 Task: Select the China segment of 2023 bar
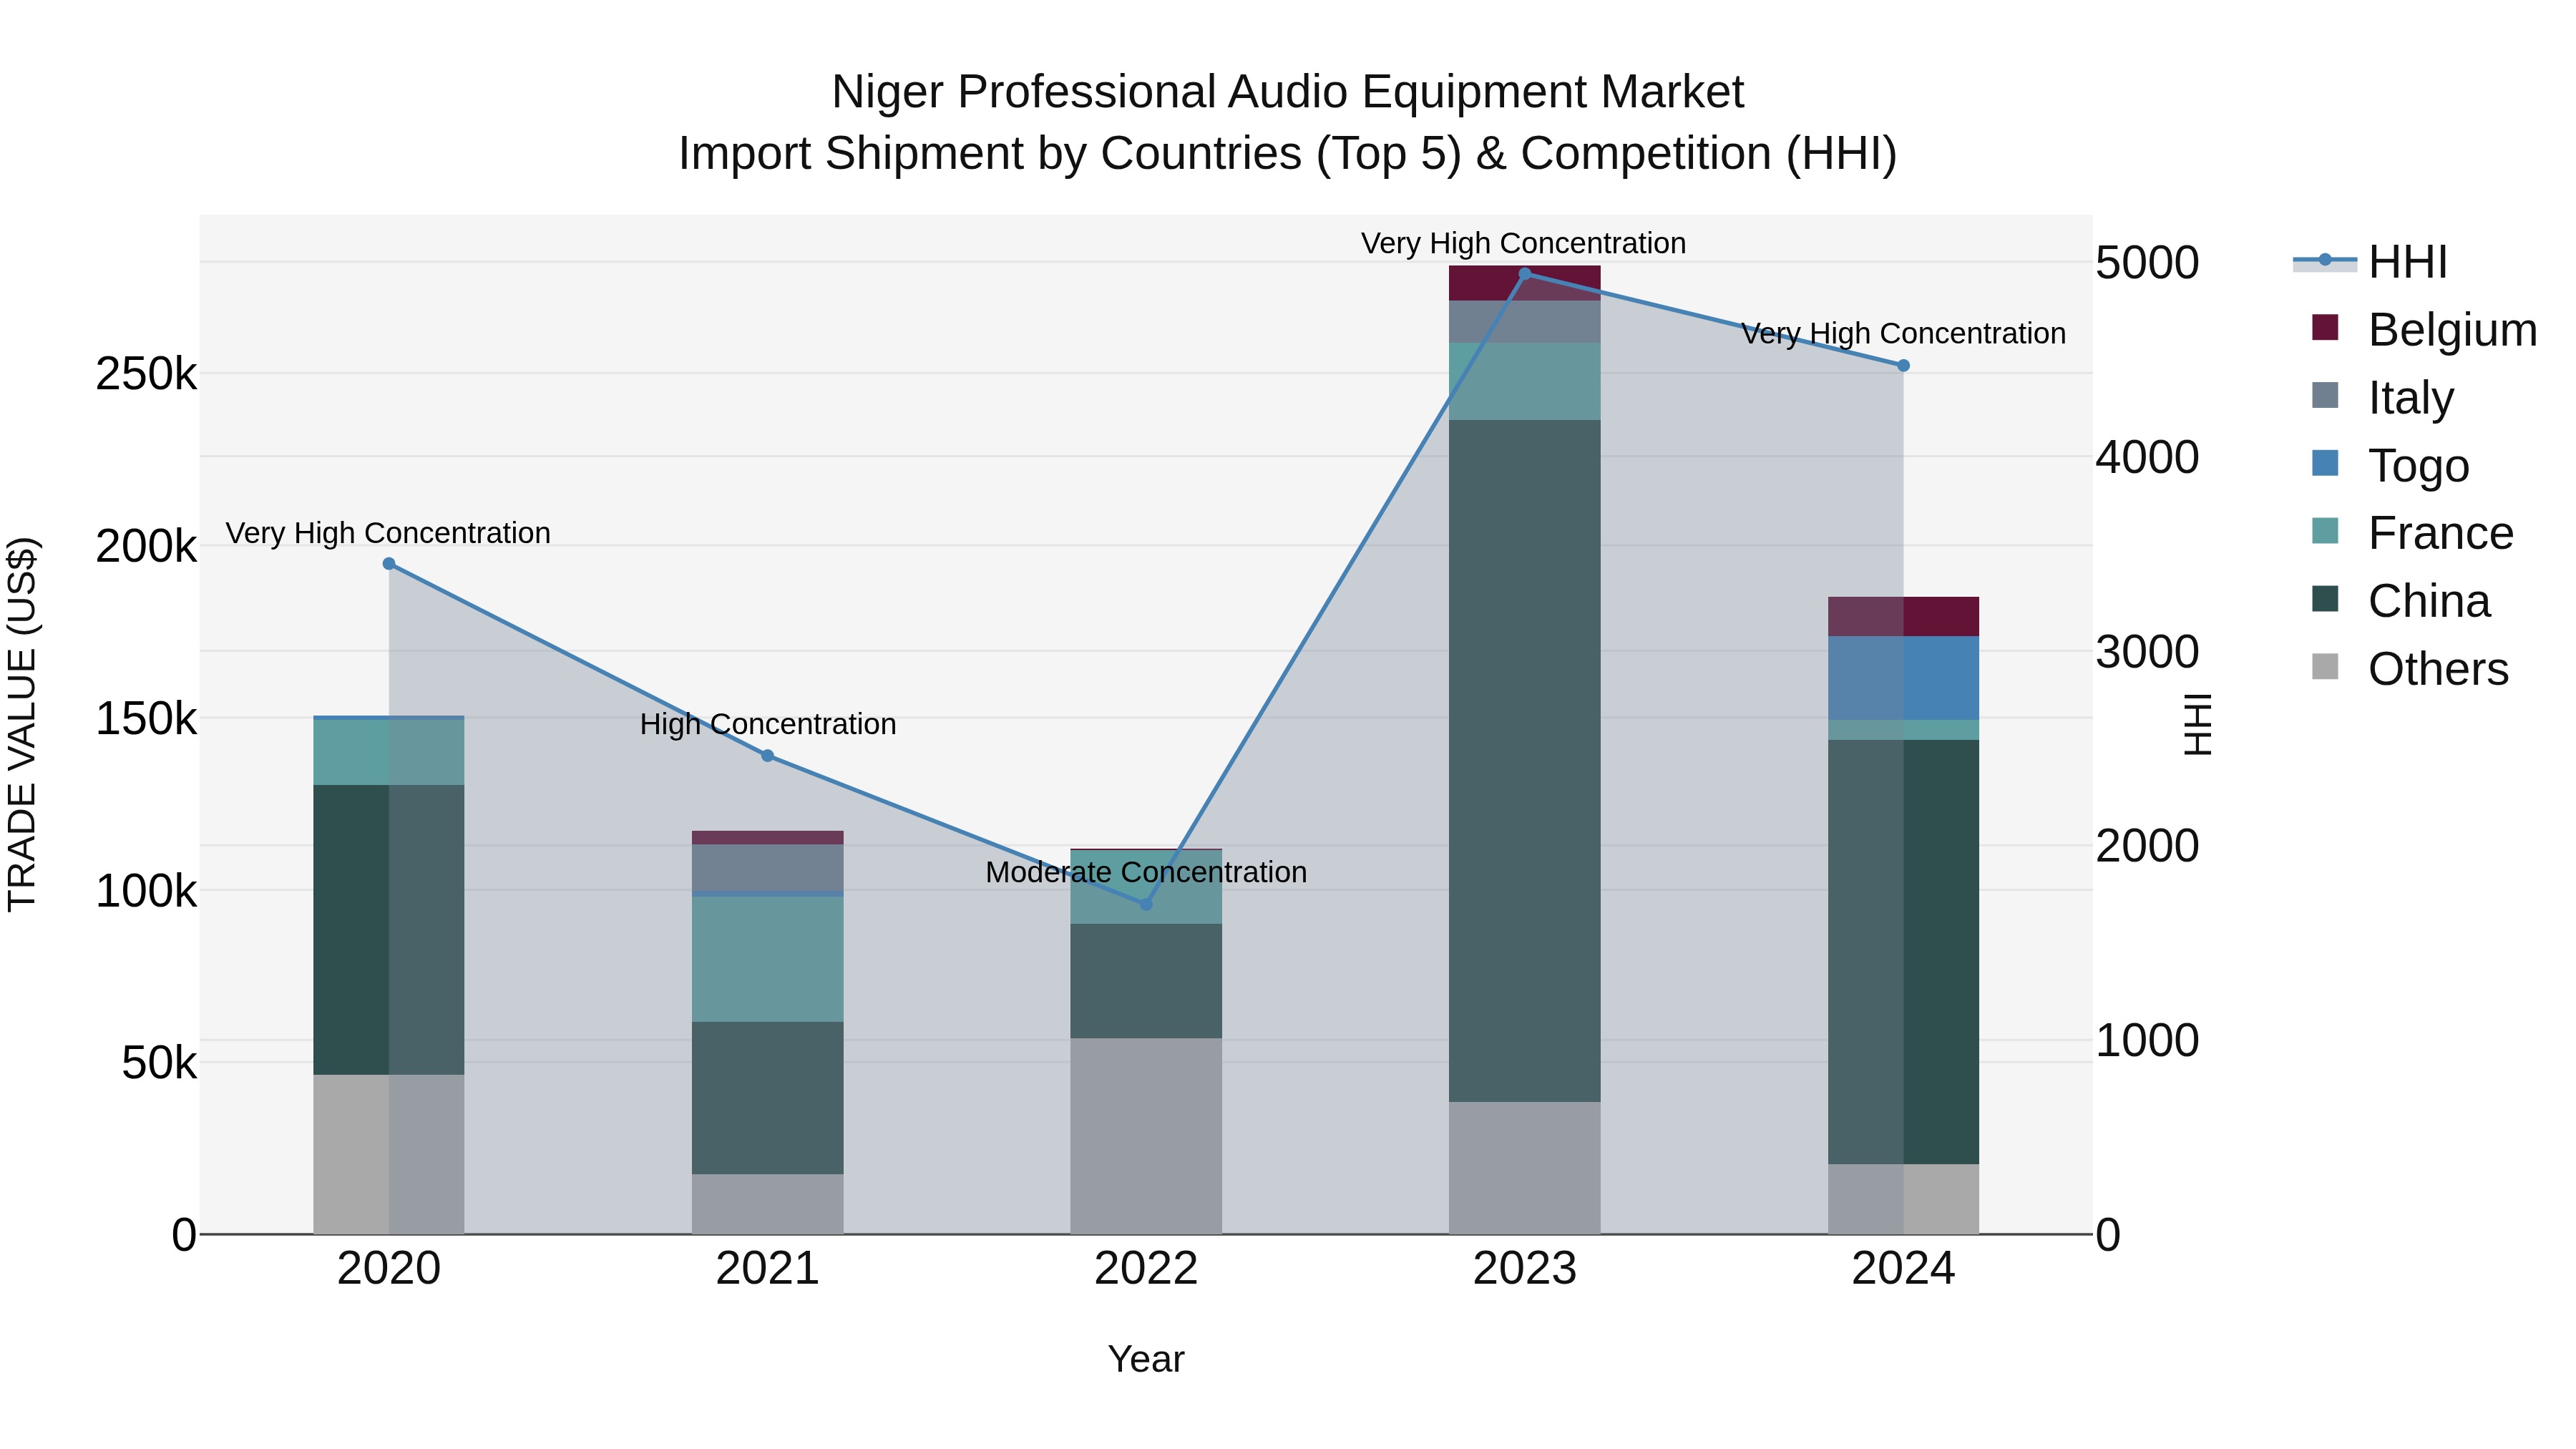pos(1525,761)
